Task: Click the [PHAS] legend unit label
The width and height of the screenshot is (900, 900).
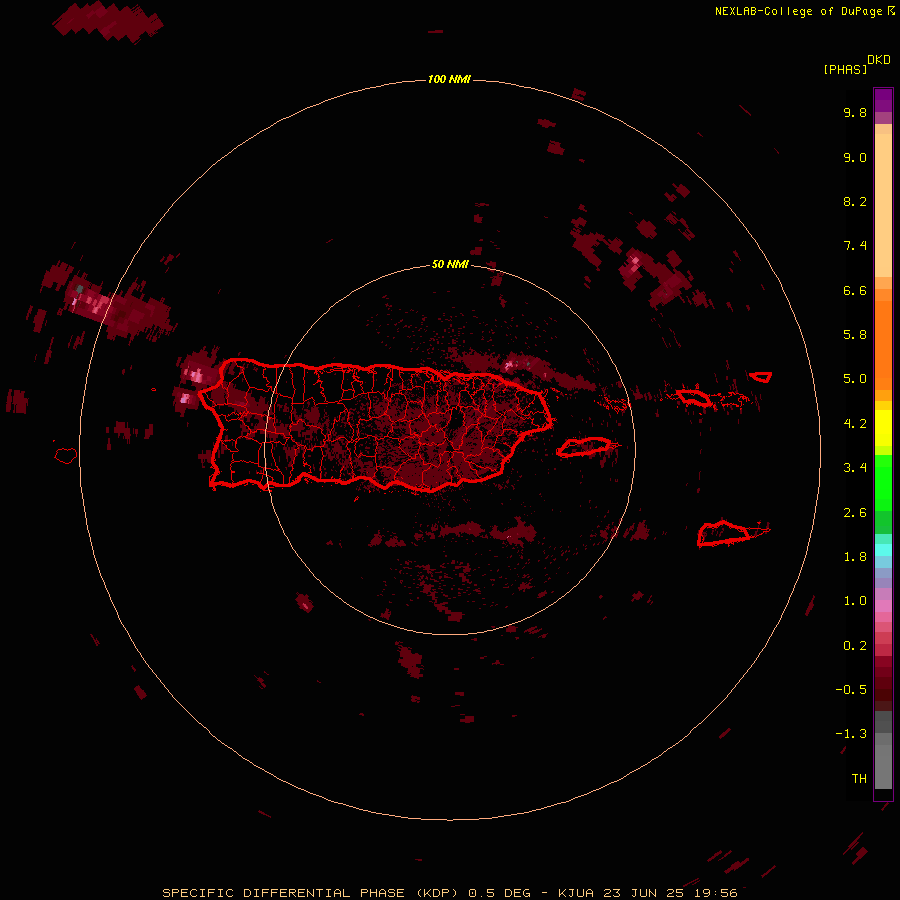Action: 845,69
